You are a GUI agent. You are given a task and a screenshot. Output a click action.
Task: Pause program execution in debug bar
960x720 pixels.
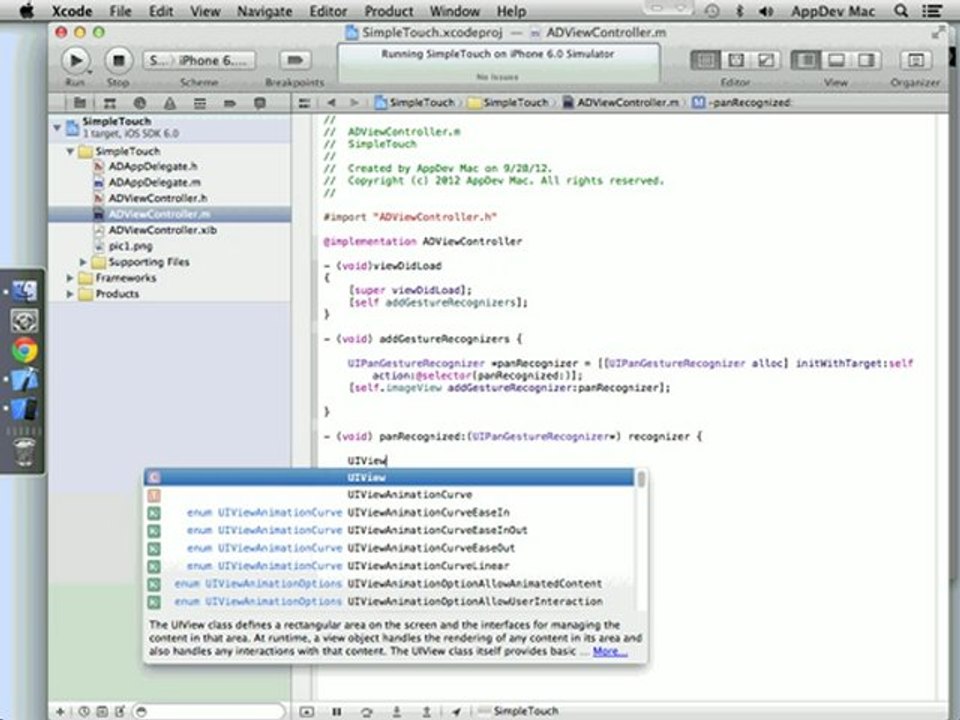[337, 711]
